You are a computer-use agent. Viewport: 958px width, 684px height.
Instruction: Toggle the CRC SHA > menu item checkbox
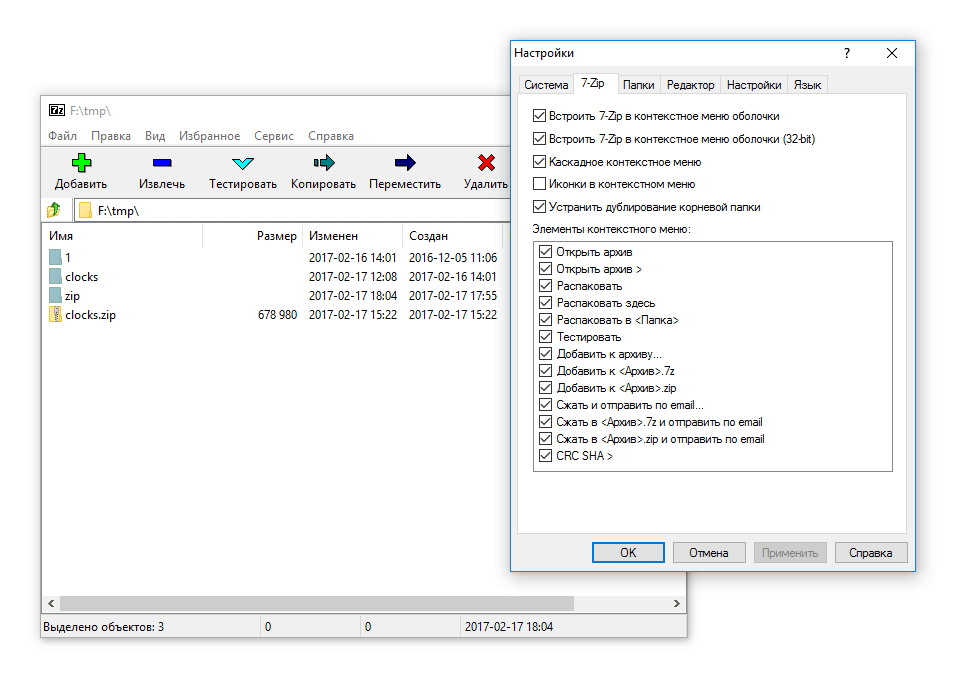pos(546,456)
